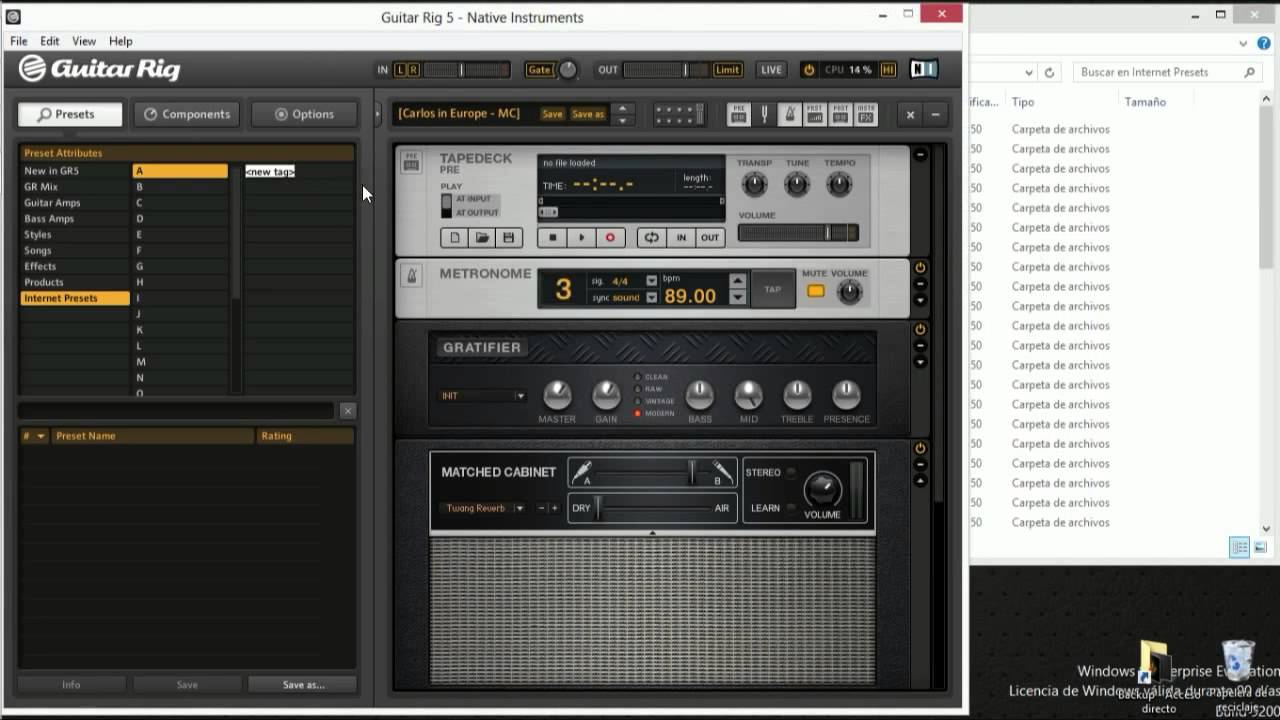The image size is (1280, 720).
Task: Open Metronome sync sound dropdown
Action: (x=652, y=298)
